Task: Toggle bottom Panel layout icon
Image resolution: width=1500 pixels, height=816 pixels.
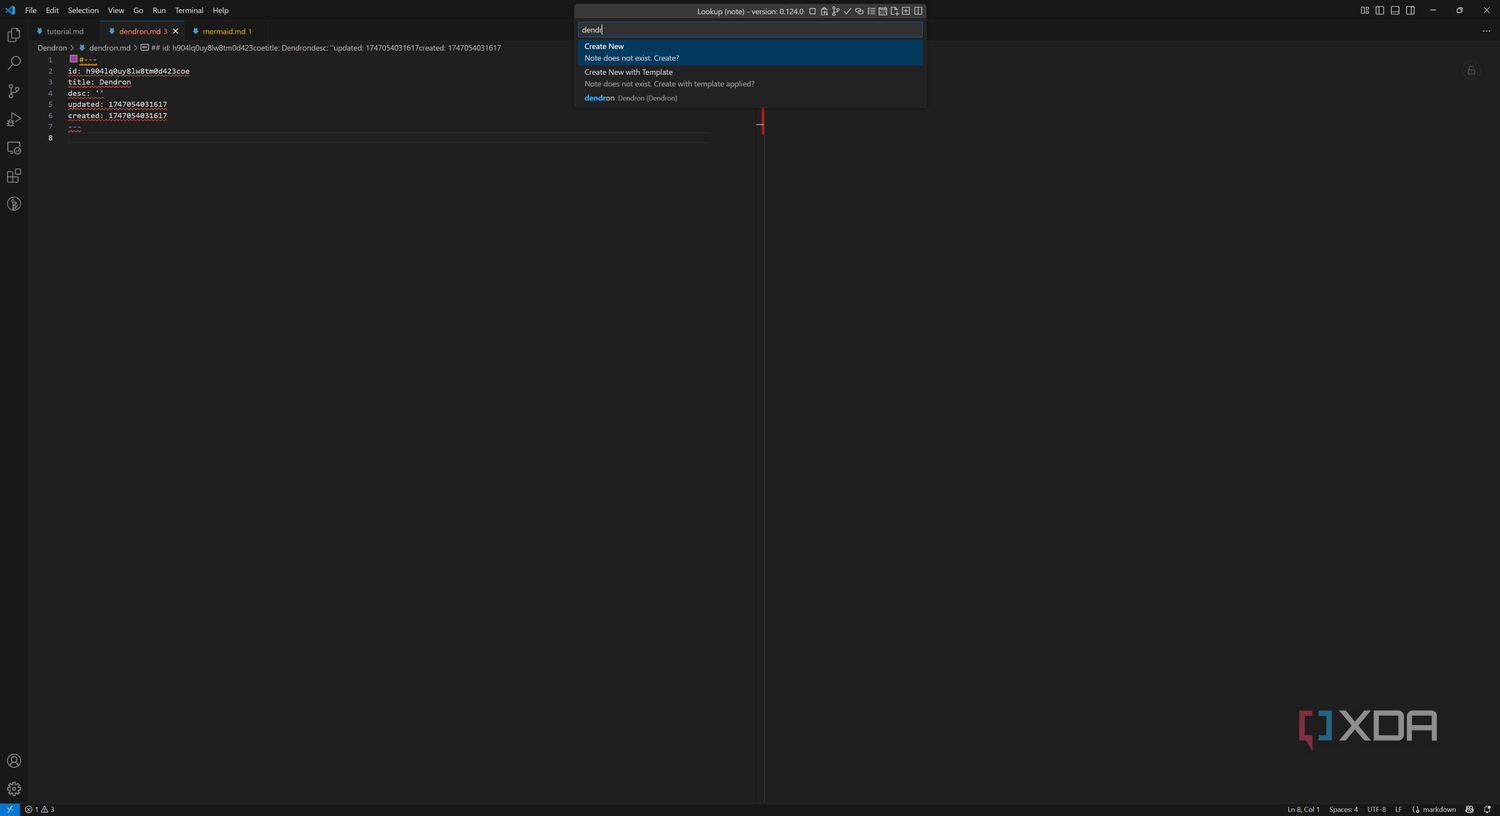Action: [x=1395, y=10]
